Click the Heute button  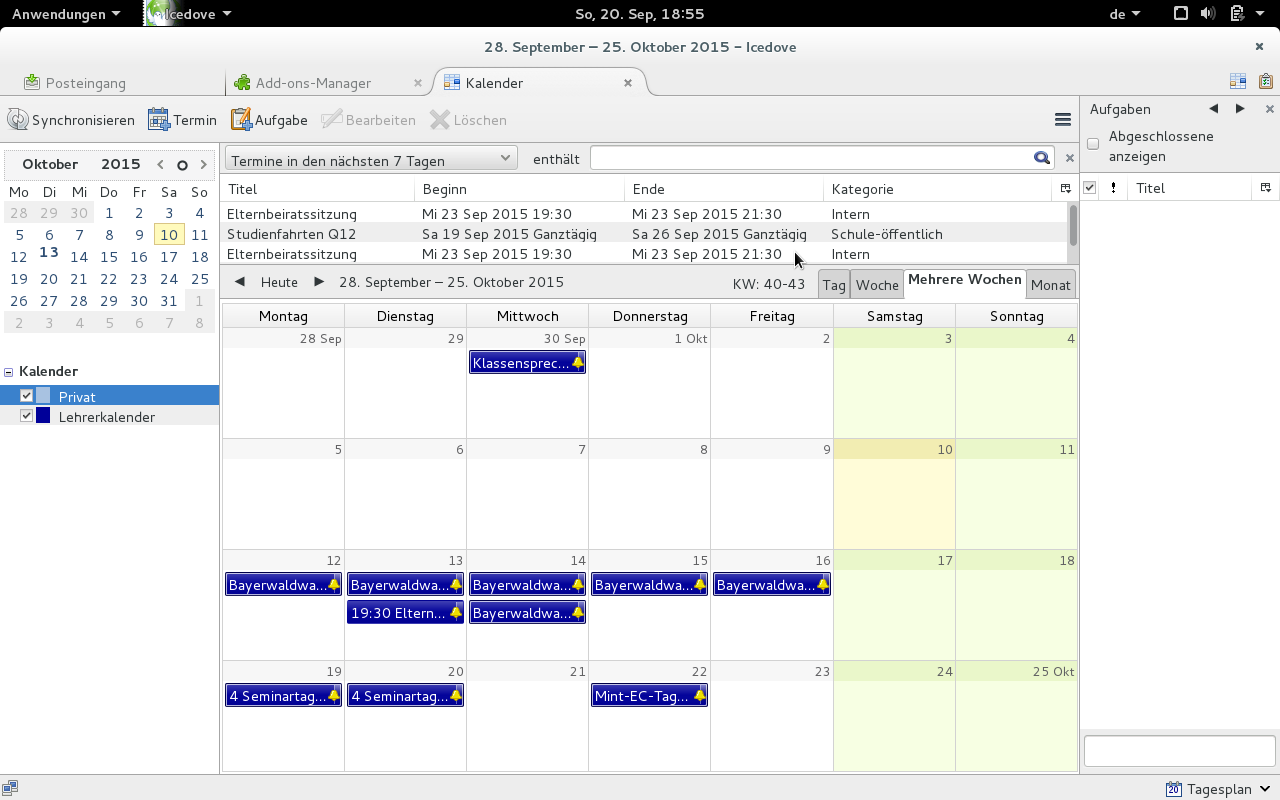279,282
